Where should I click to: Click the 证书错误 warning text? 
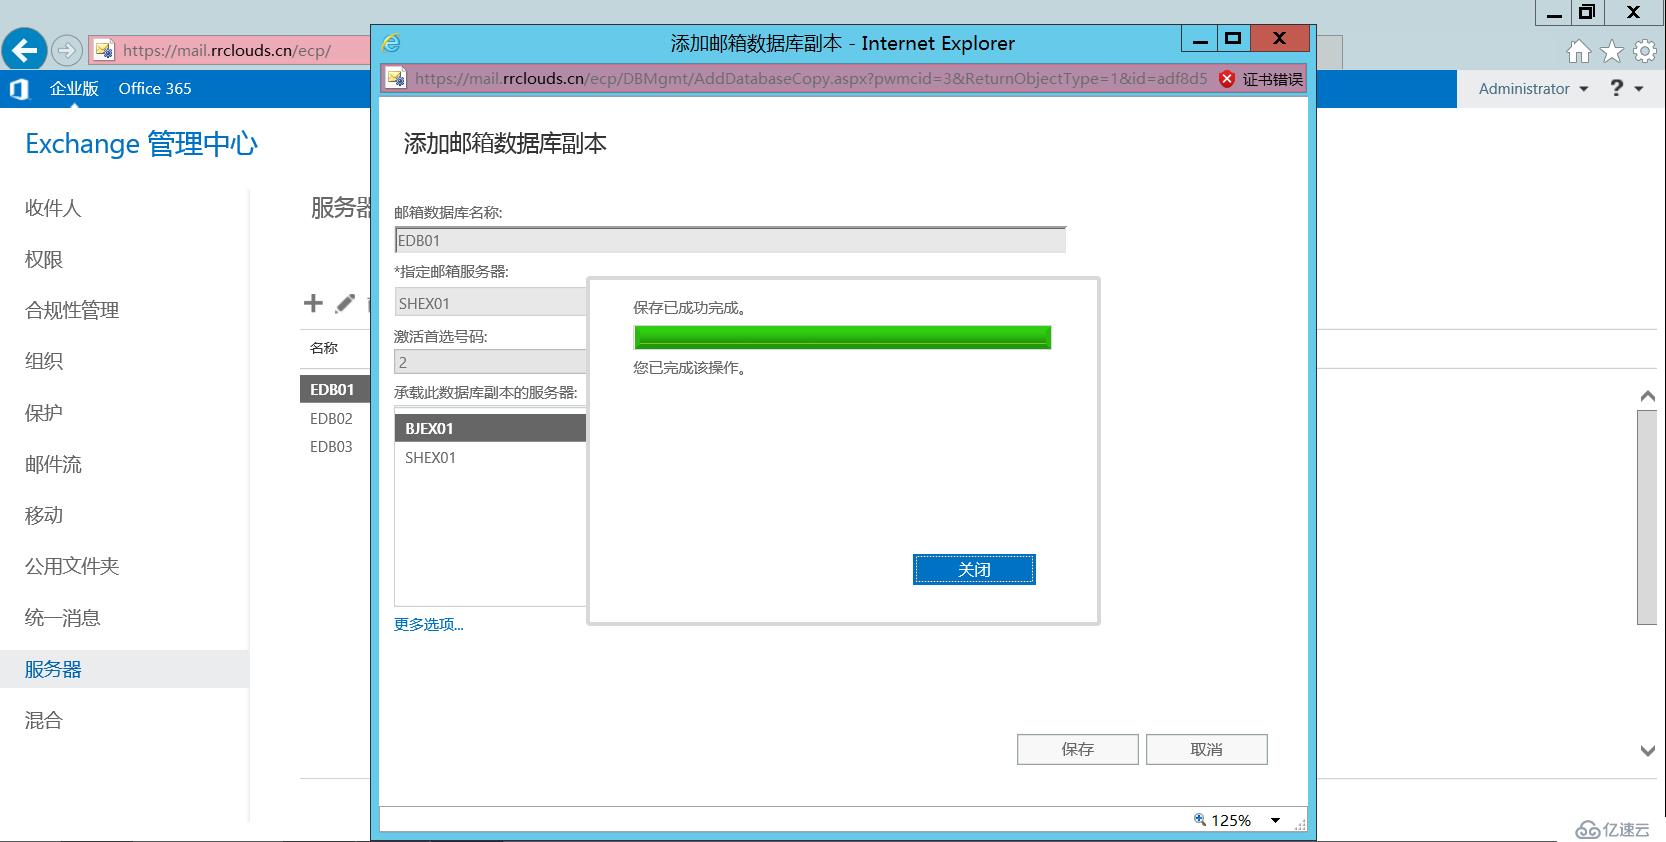1272,79
